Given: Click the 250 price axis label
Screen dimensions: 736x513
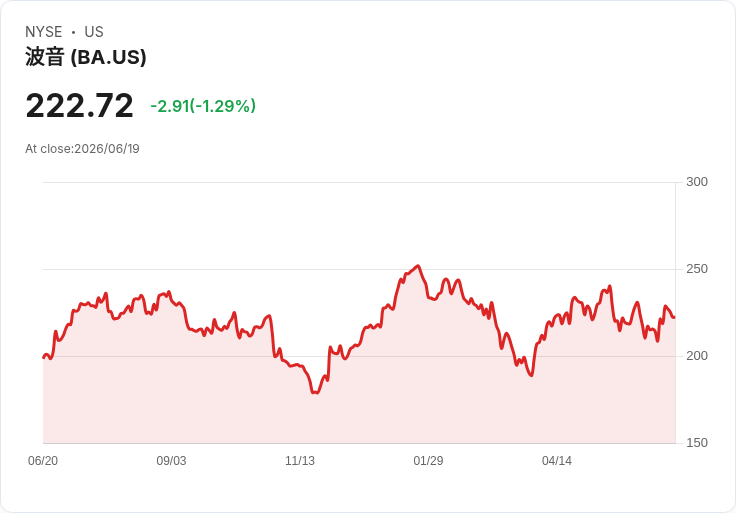Looking at the screenshot, I should point(697,269).
